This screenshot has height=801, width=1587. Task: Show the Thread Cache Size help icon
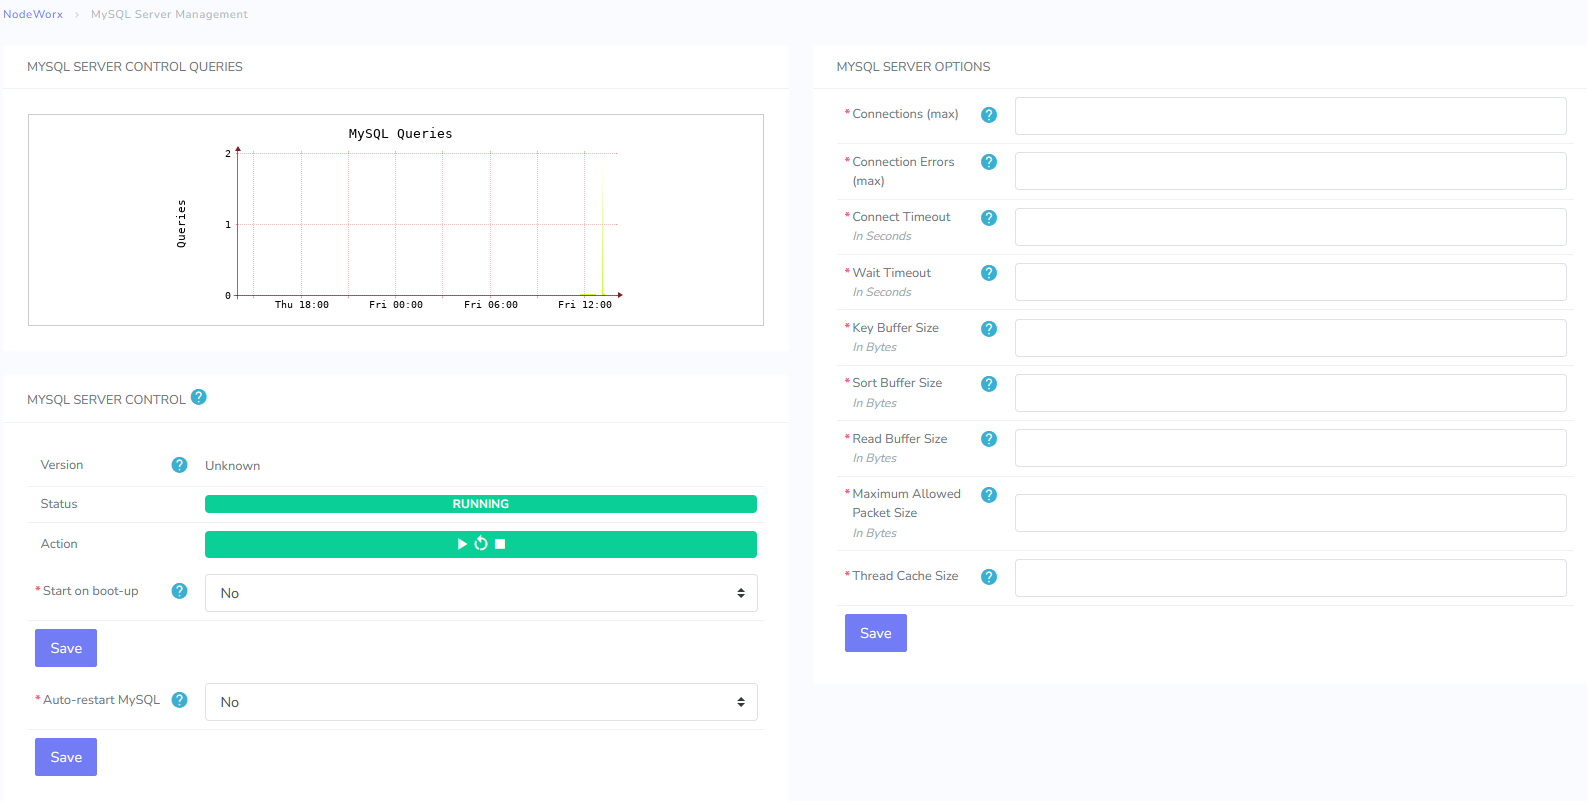pyautogui.click(x=989, y=577)
